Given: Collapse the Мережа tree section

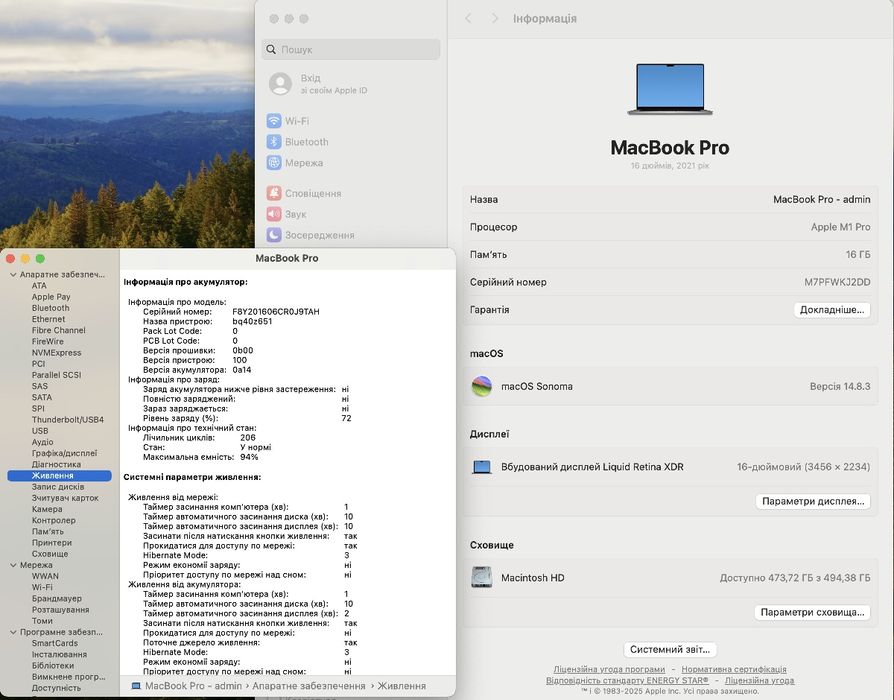Looking at the screenshot, I should 13,565.
